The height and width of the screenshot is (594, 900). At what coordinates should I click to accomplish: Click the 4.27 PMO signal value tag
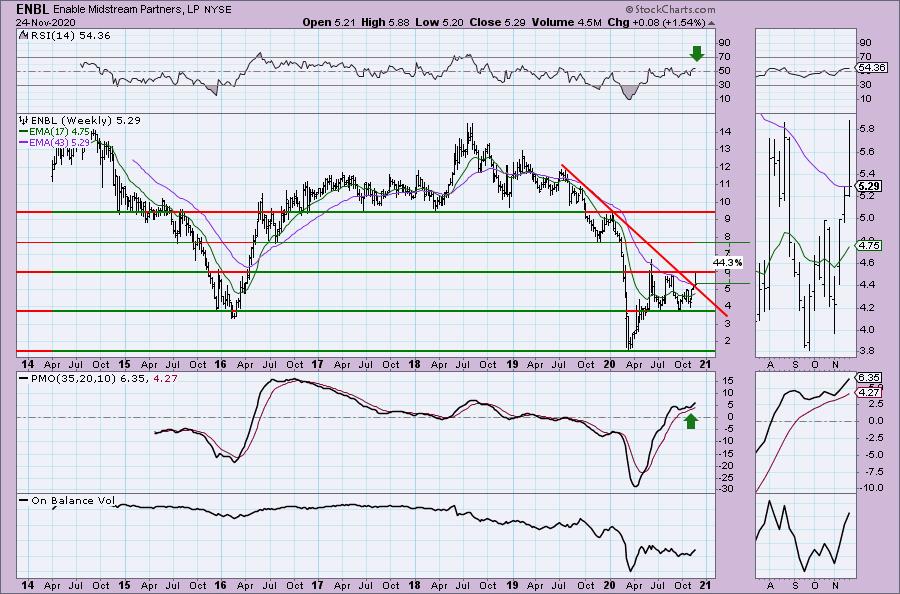[x=867, y=393]
